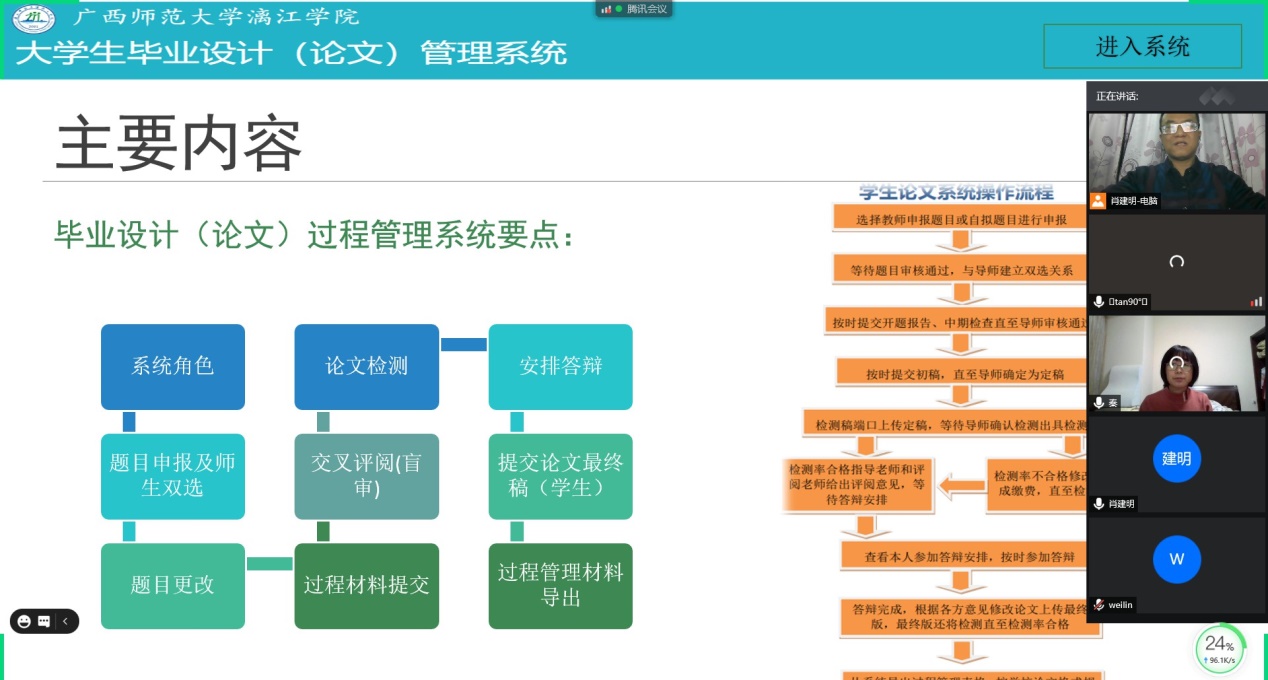
Task: Click the network speed 24% indicator
Action: coord(1220,648)
